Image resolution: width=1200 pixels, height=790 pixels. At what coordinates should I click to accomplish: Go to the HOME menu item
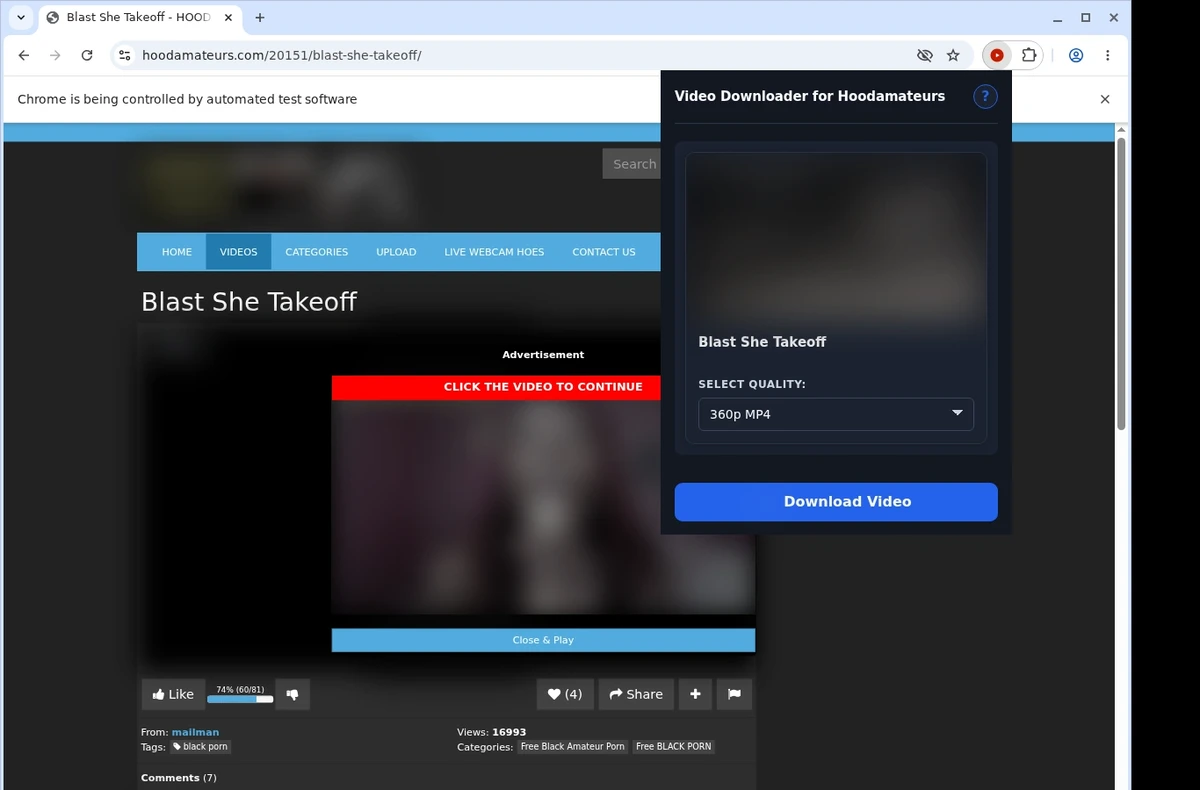(x=177, y=252)
